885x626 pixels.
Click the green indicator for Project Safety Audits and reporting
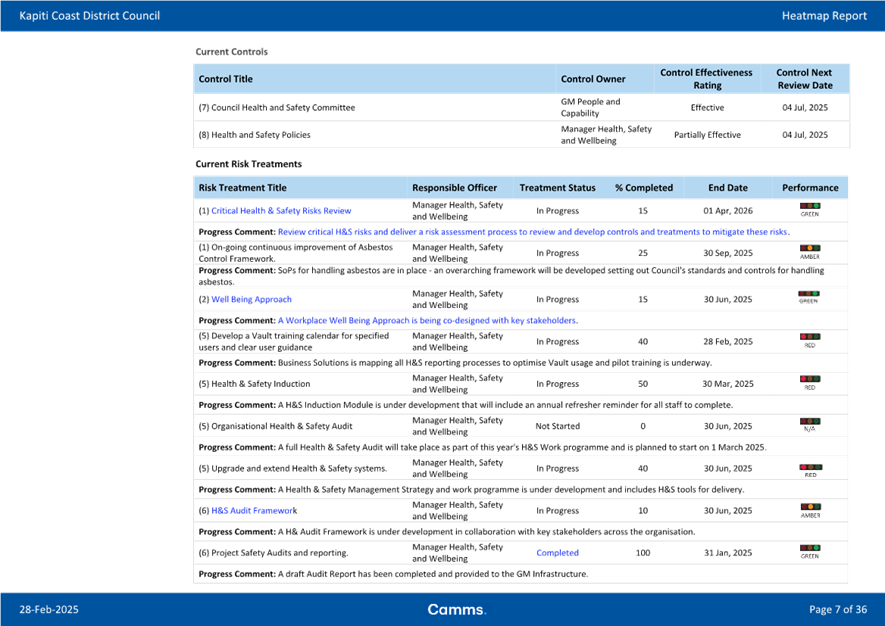pos(809,548)
